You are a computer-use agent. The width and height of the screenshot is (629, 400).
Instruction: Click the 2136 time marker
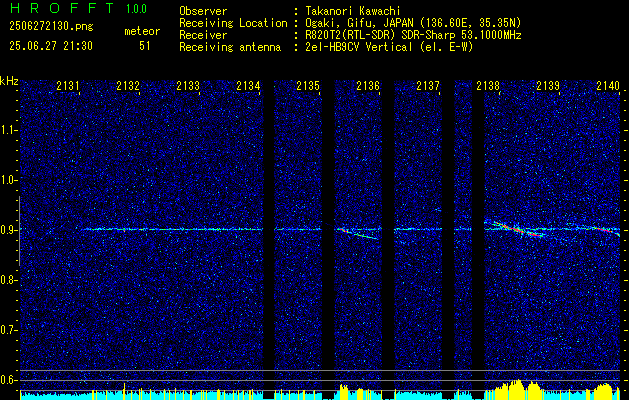point(368,85)
